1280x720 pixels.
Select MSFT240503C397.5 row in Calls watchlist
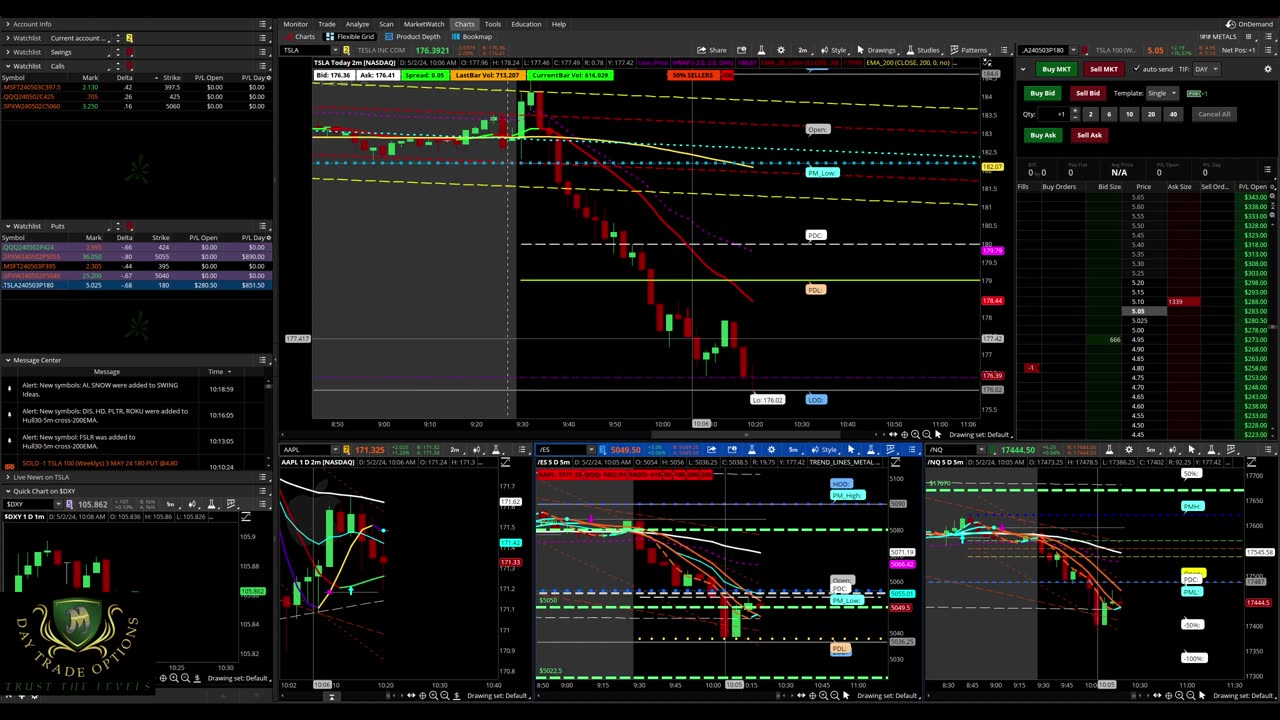(135, 87)
